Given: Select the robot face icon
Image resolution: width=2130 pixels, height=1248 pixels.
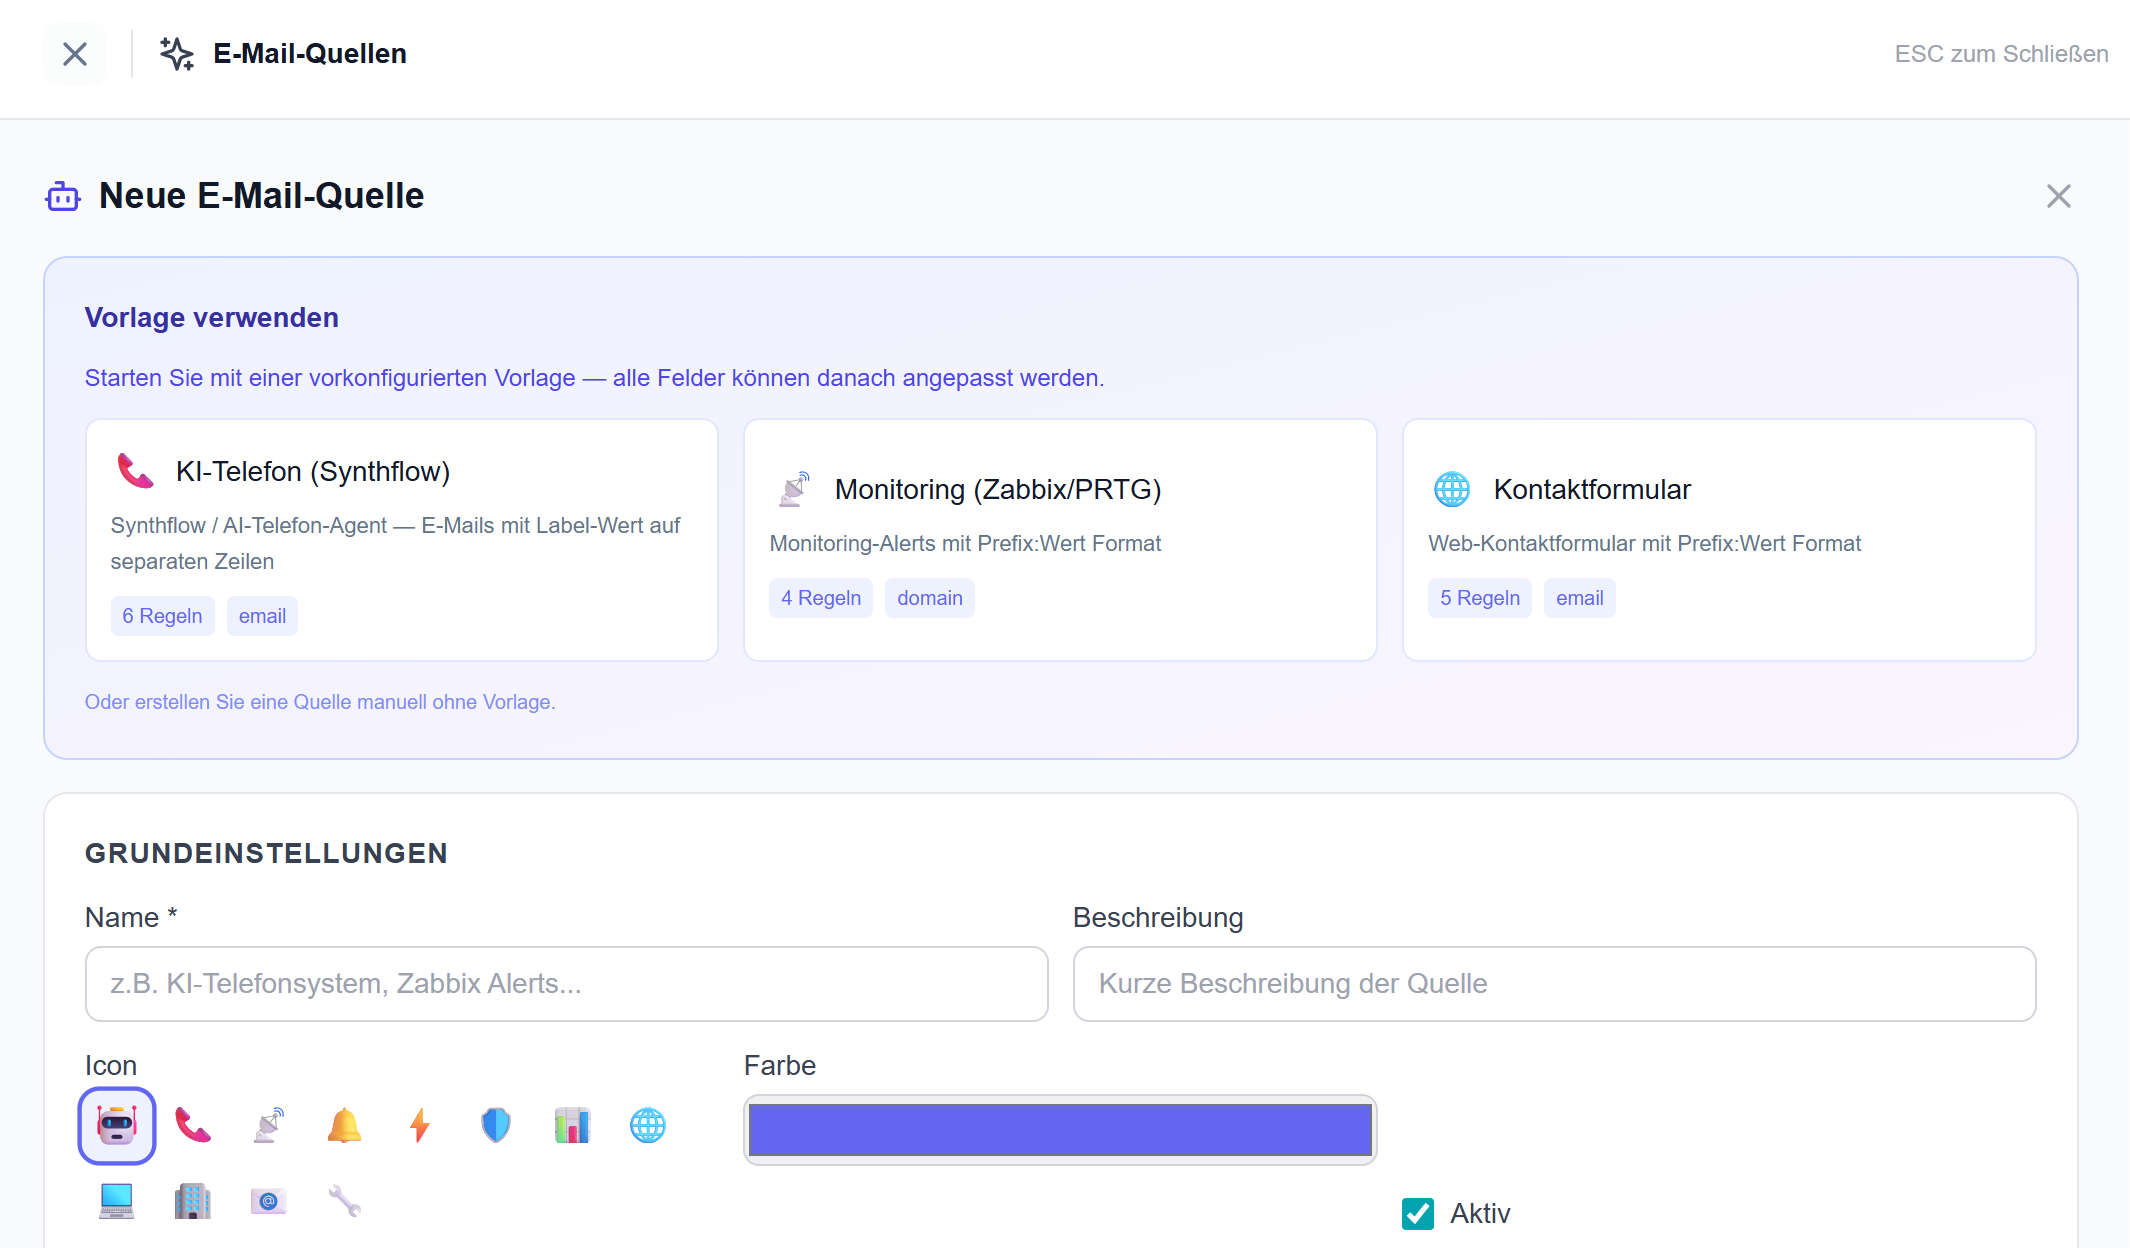Looking at the screenshot, I should (x=117, y=1126).
